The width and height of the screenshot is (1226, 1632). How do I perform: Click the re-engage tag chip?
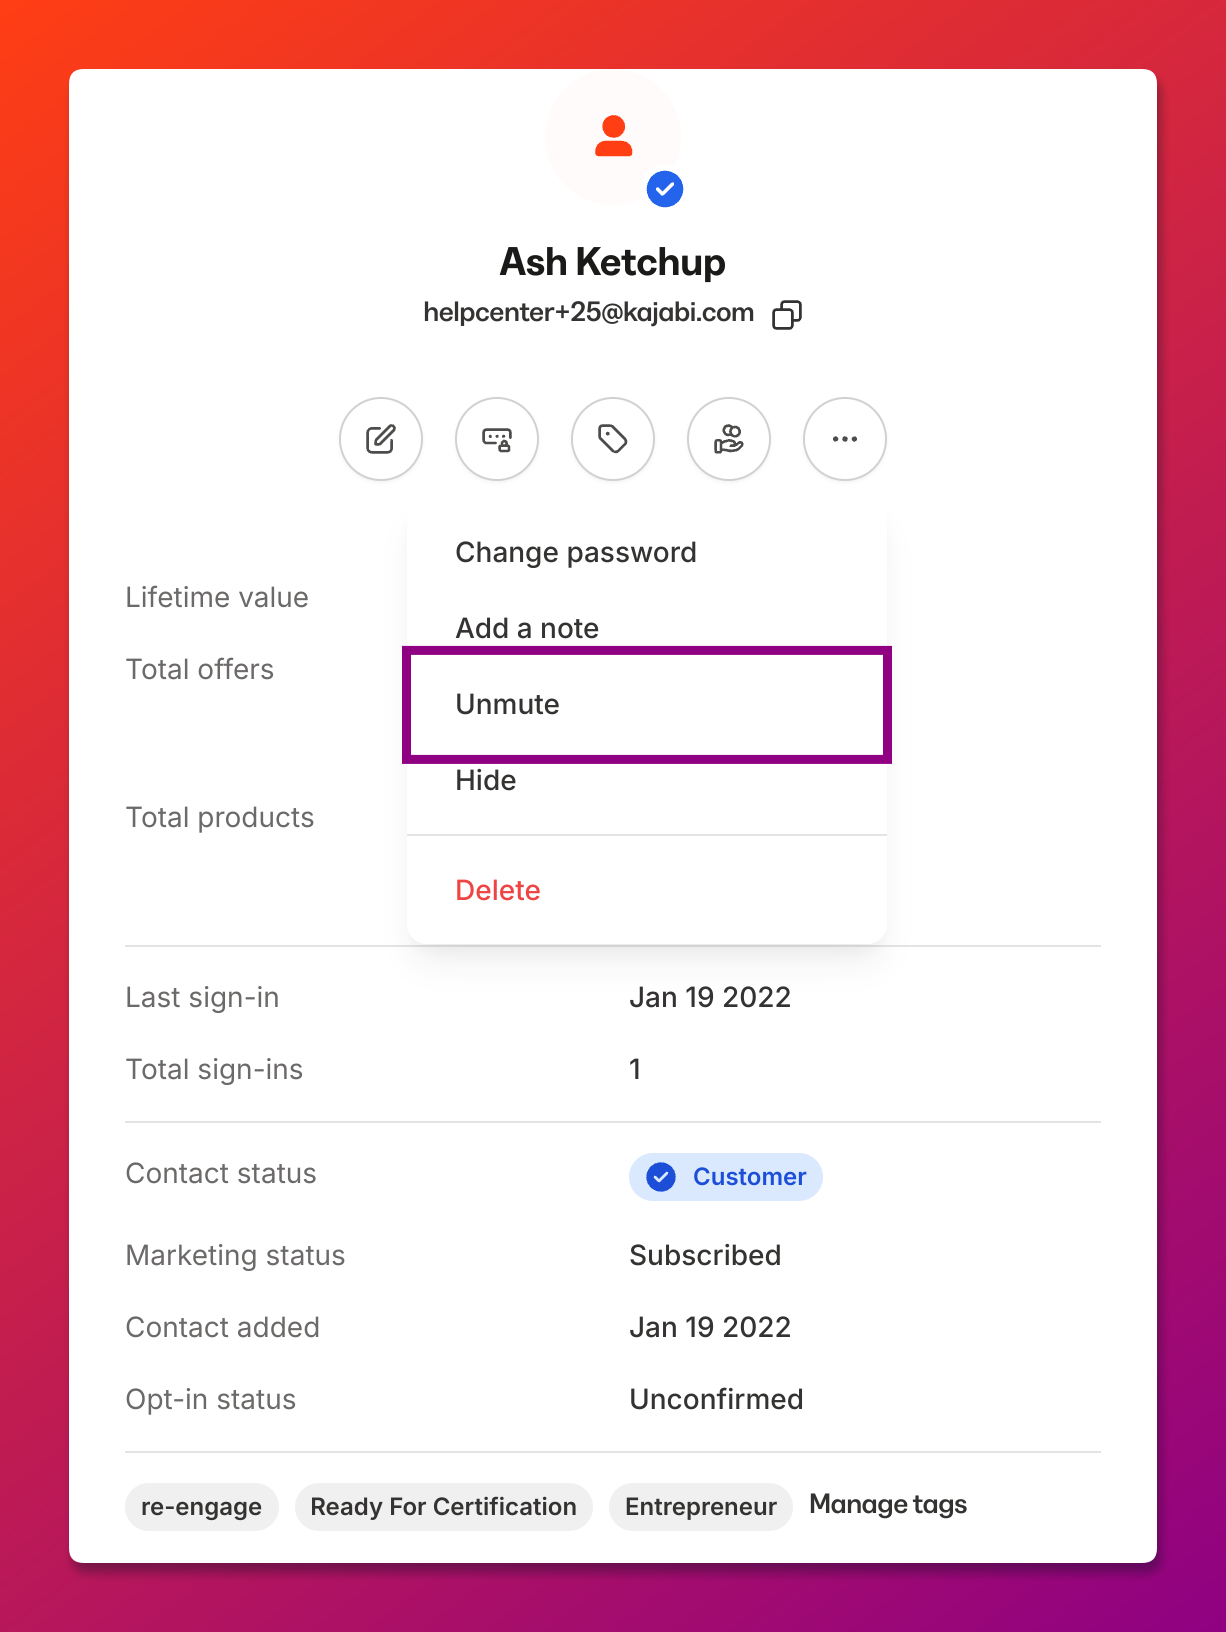[201, 1507]
